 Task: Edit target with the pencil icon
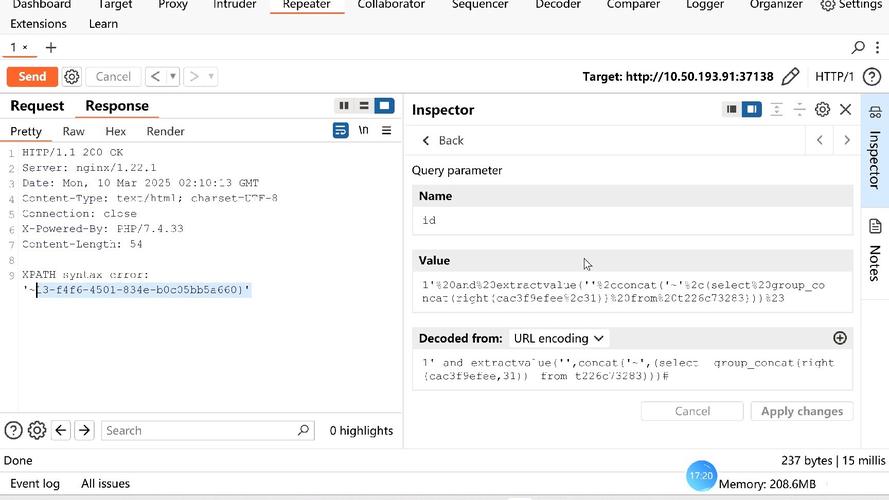pos(790,77)
